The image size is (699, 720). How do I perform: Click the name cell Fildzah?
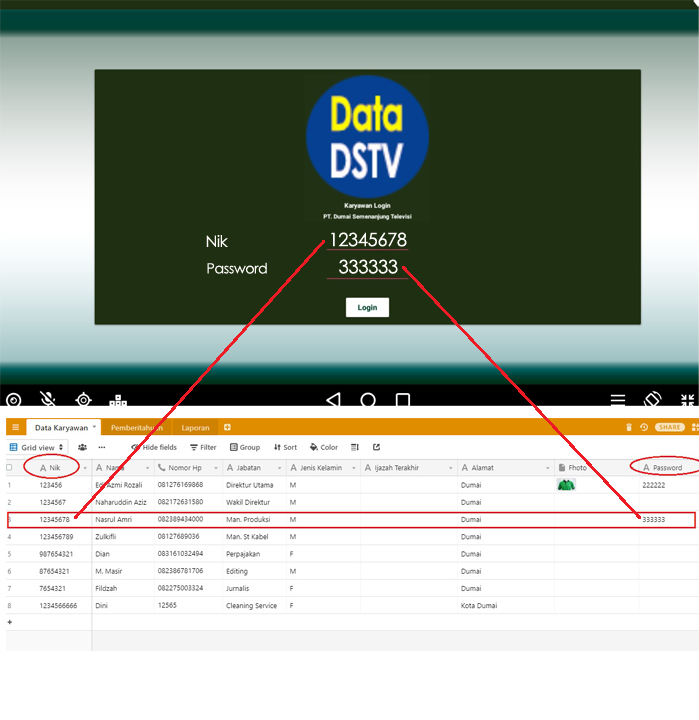[123, 588]
